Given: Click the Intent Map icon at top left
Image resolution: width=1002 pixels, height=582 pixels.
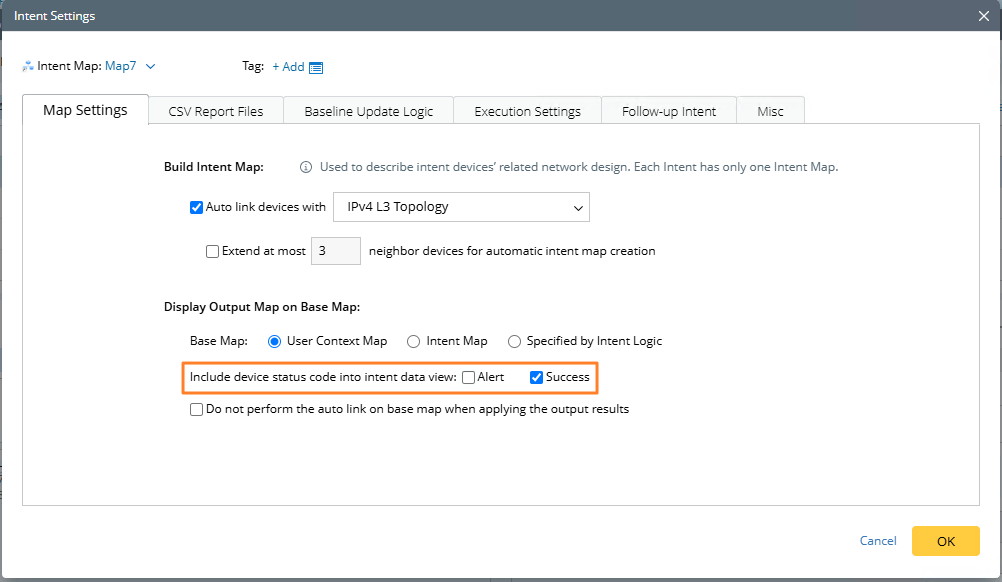Looking at the screenshot, I should (x=27, y=67).
